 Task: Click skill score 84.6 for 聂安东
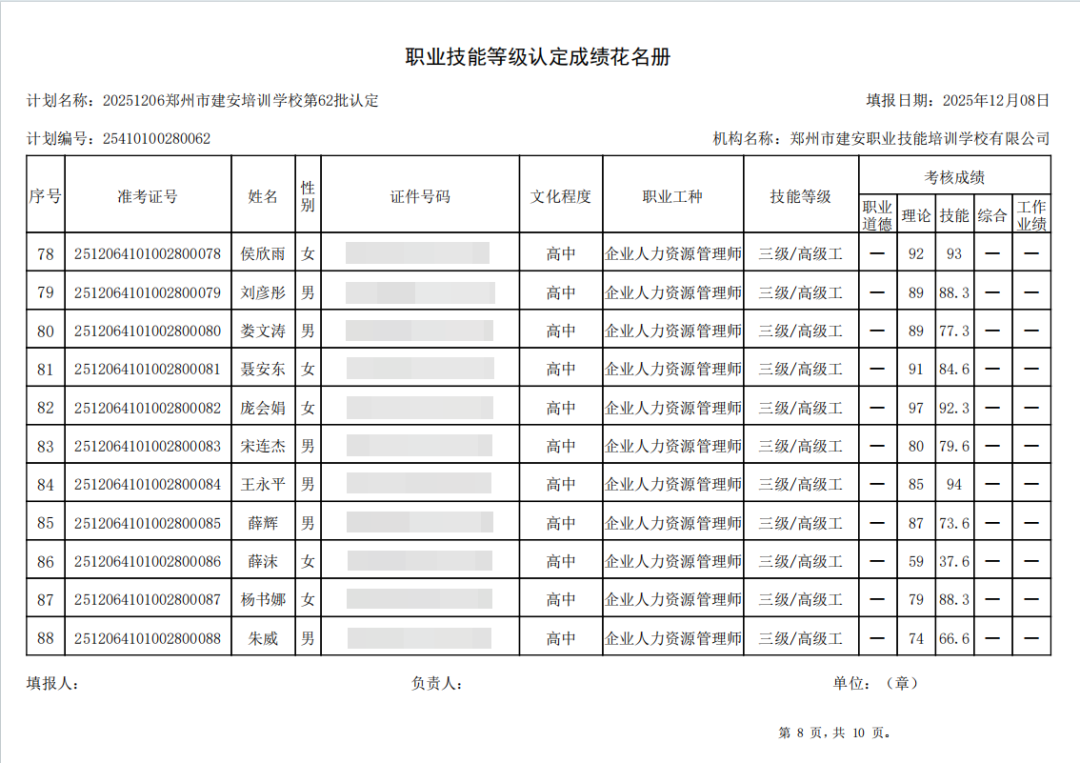point(954,369)
